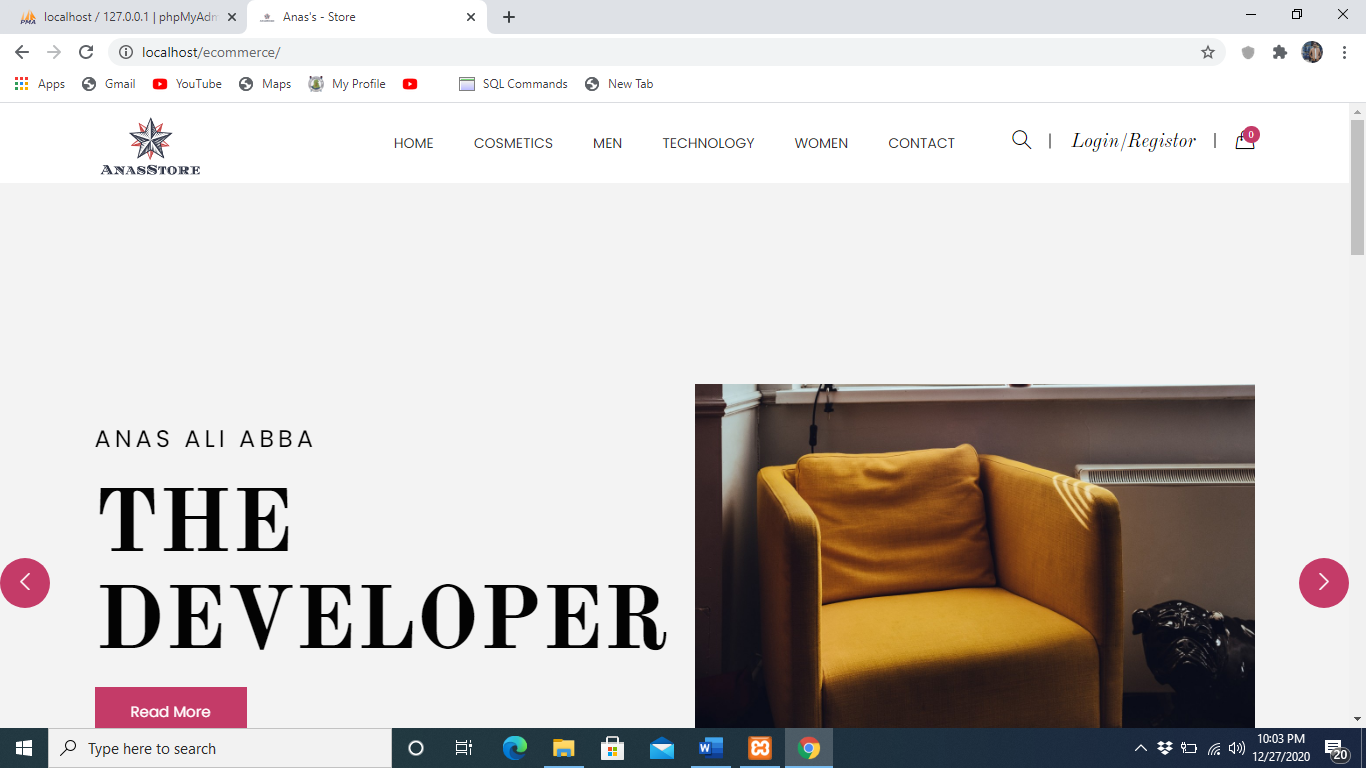Open a new tab with plus button
Image resolution: width=1366 pixels, height=768 pixels.
pos(509,17)
